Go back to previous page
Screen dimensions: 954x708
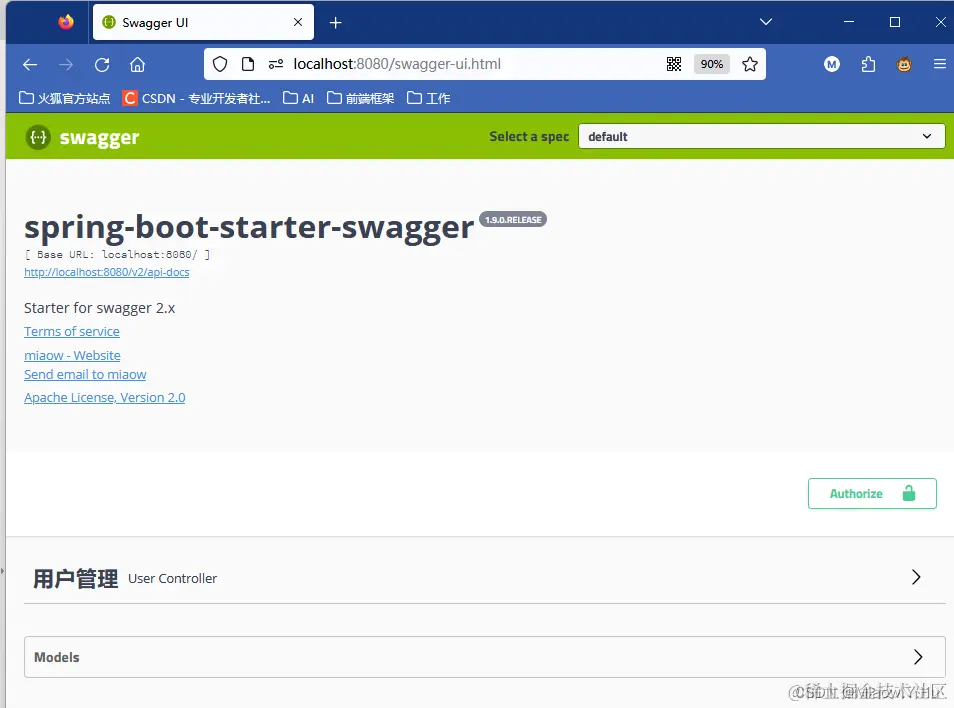pyautogui.click(x=30, y=64)
